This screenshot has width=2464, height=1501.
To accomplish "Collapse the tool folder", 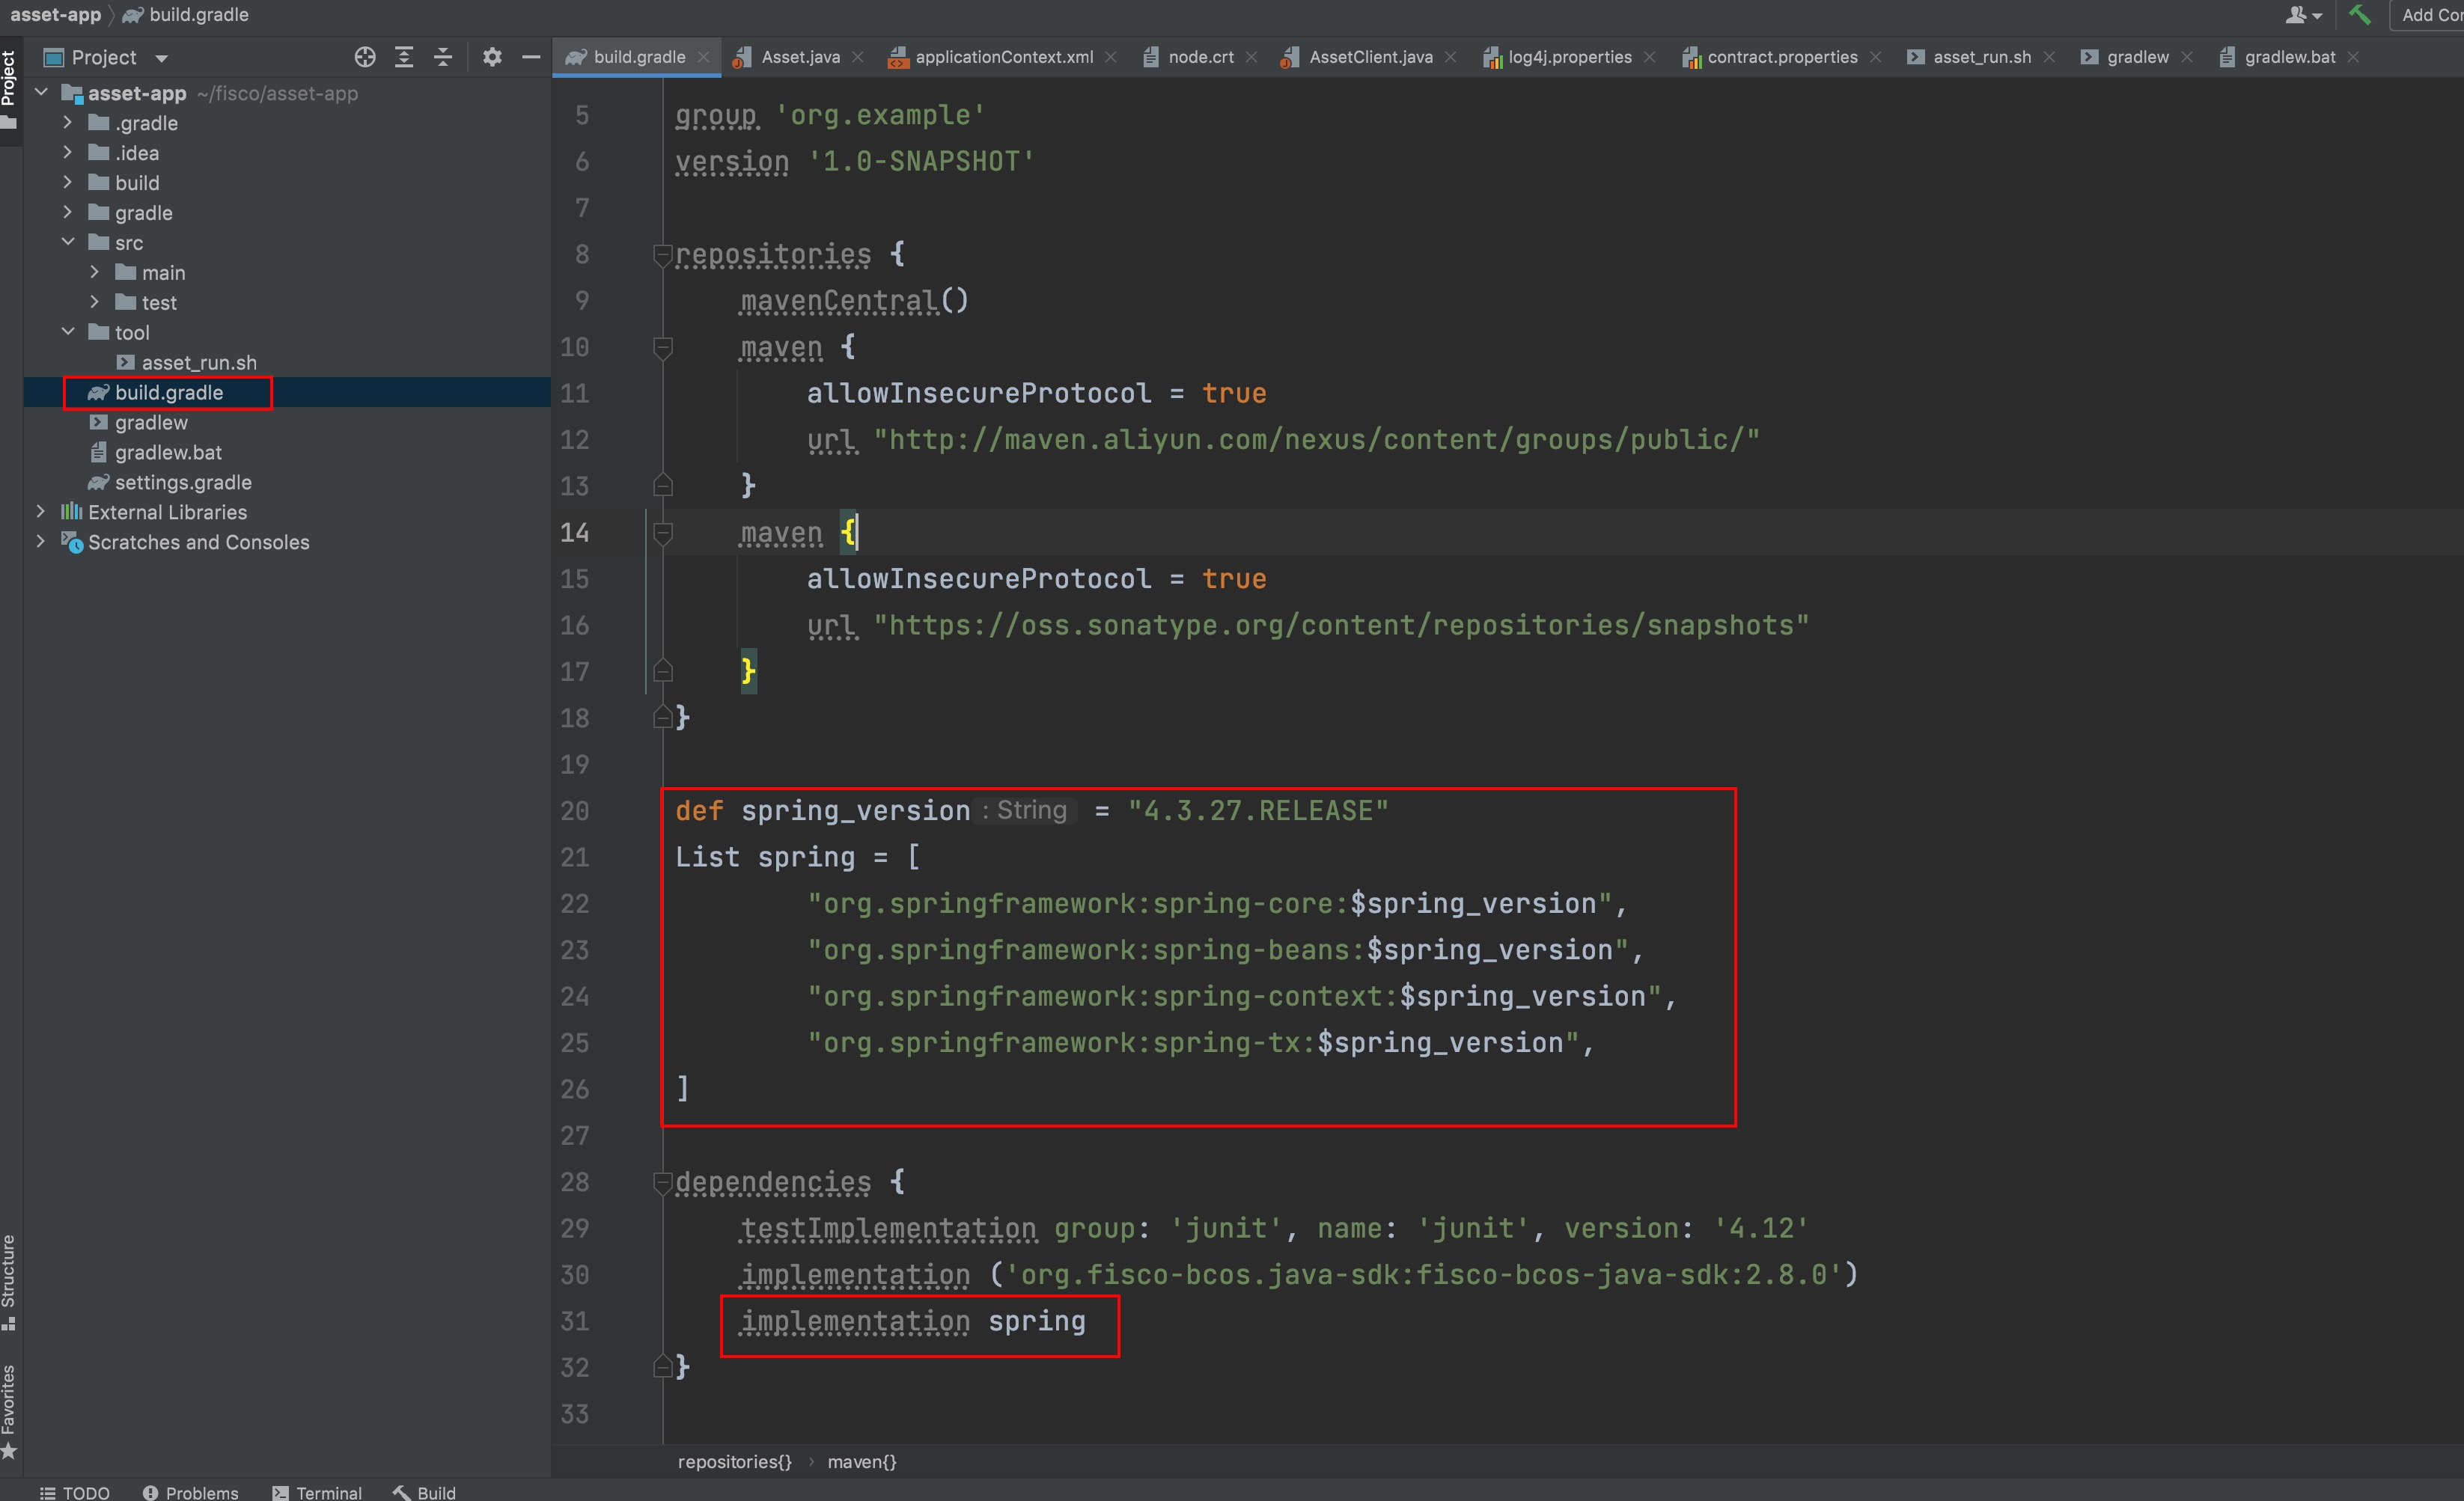I will (x=68, y=332).
